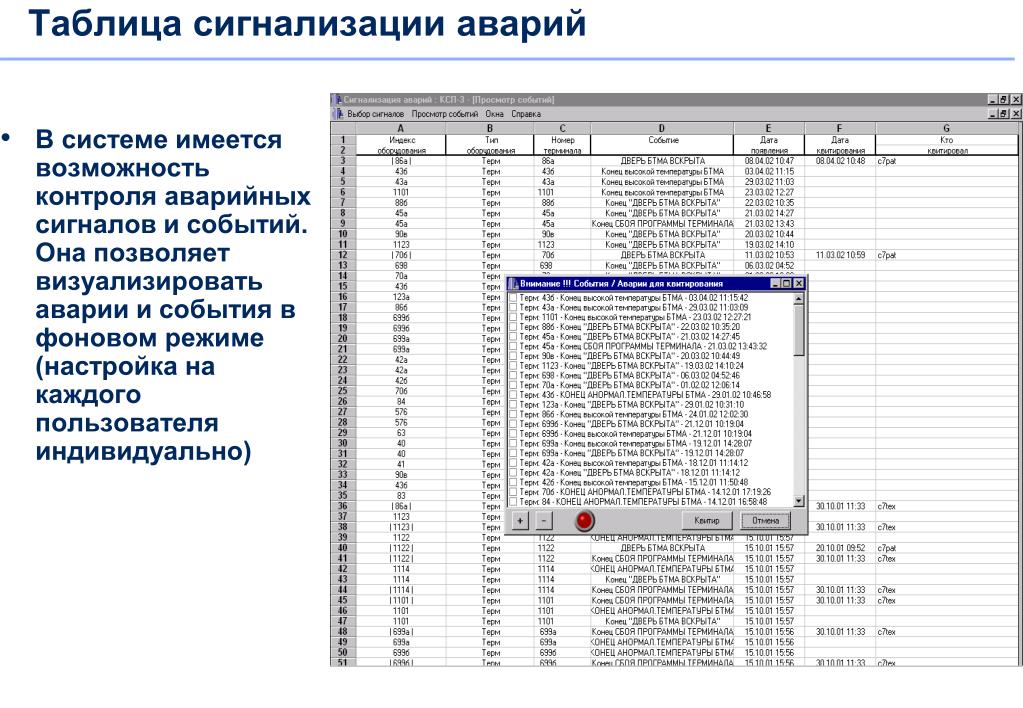Image resolution: width=1023 pixels, height=708 pixels.
Task: Check the Терм 123а event dated 29.01.02 10:31:10
Action: [513, 405]
